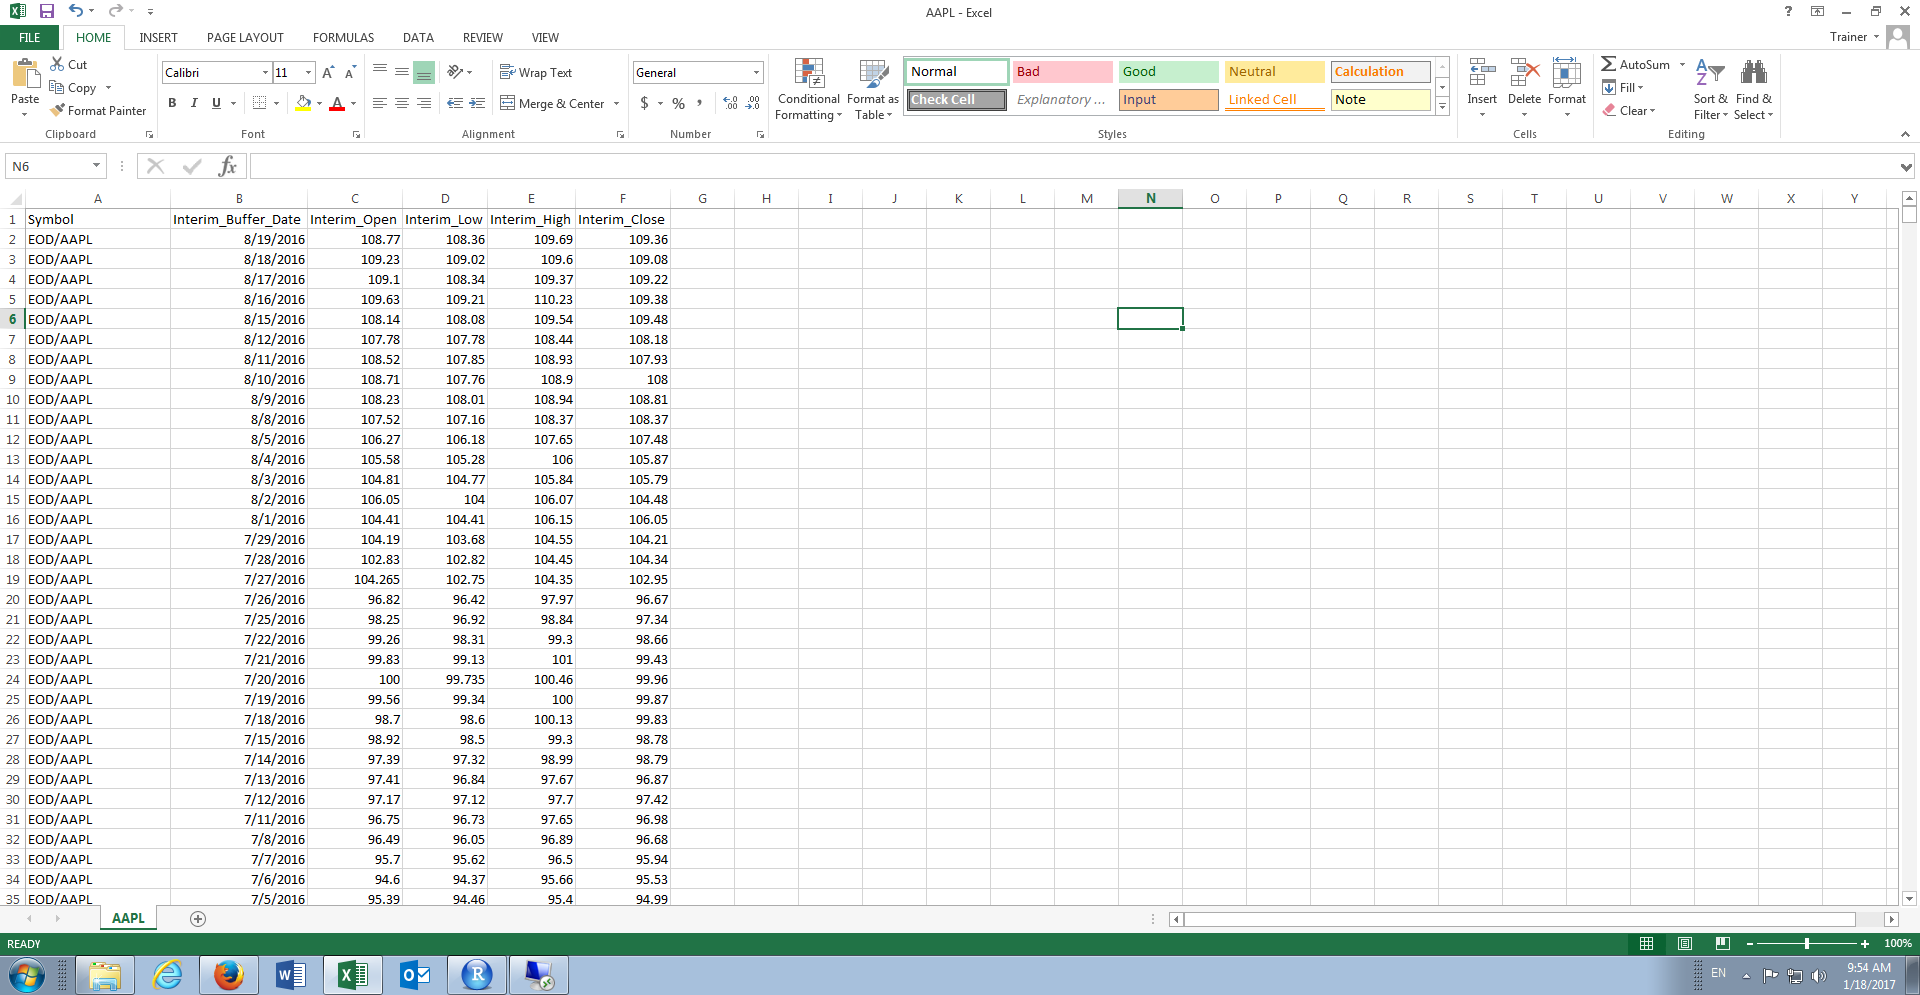
Task: Click Decrease Indent icon
Action: [455, 103]
